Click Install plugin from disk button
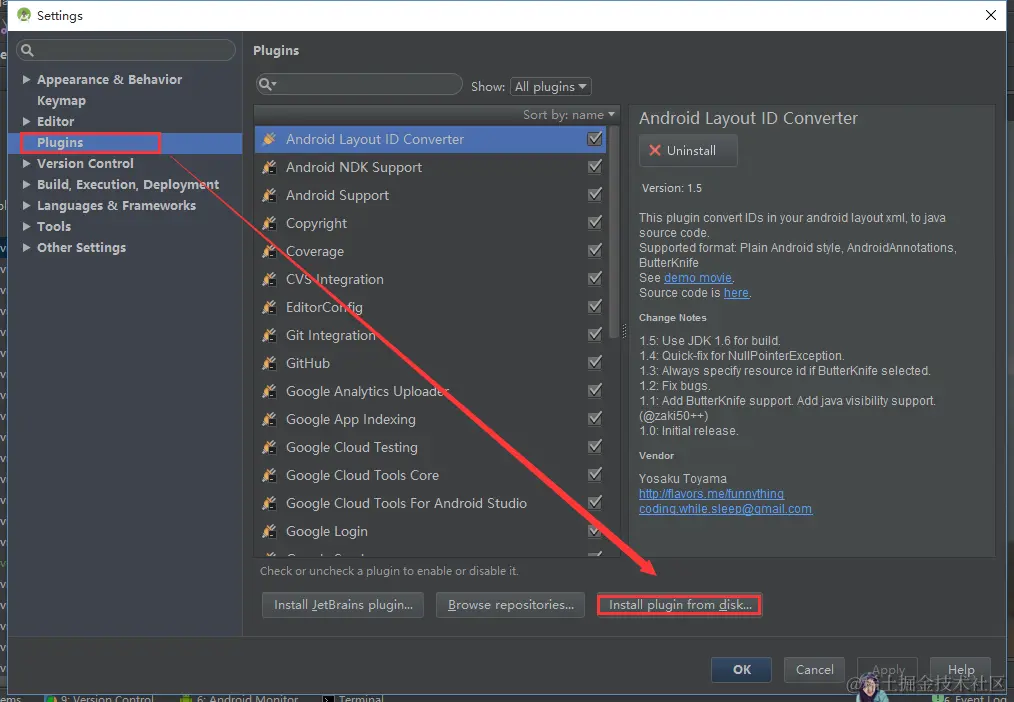Viewport: 1014px width, 702px height. (680, 604)
